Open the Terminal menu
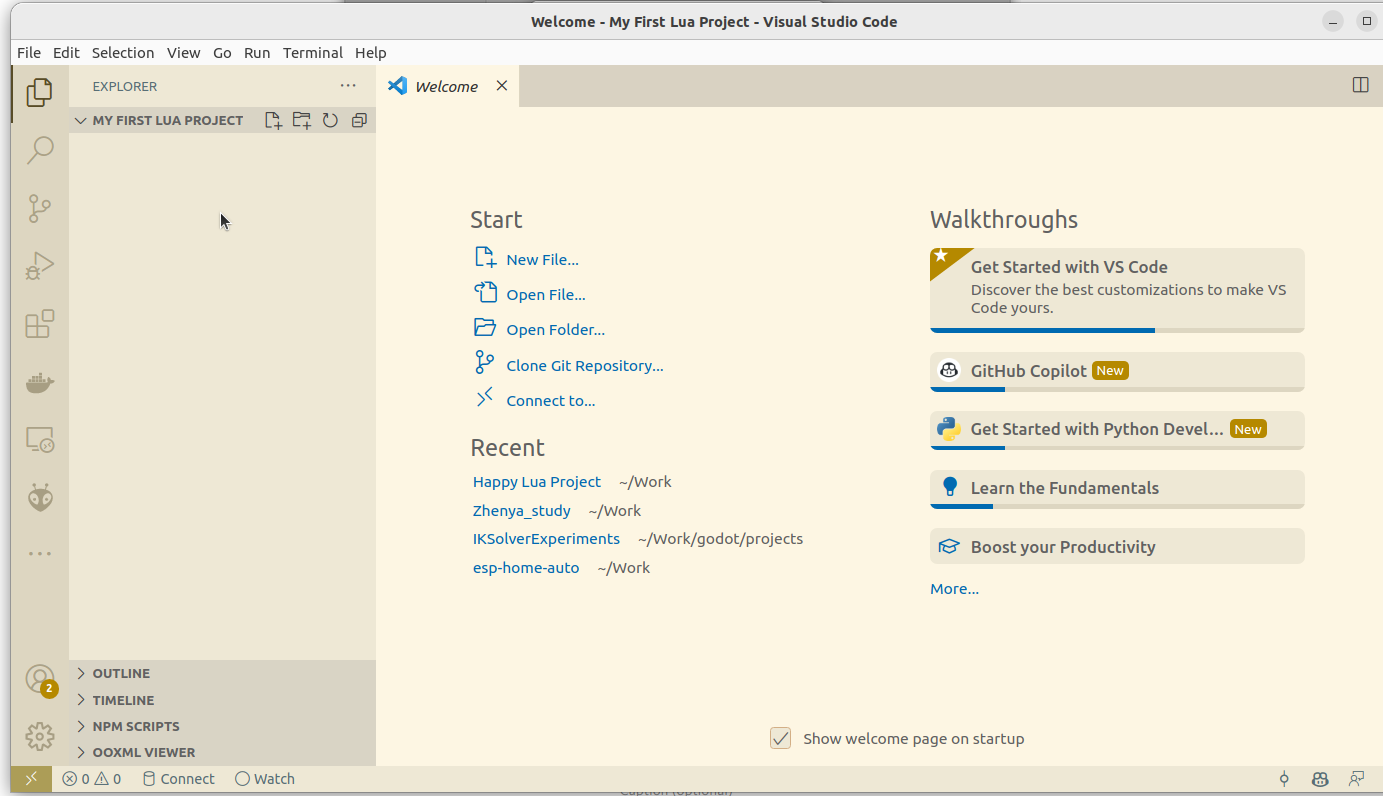The width and height of the screenshot is (1383, 796). pos(312,52)
